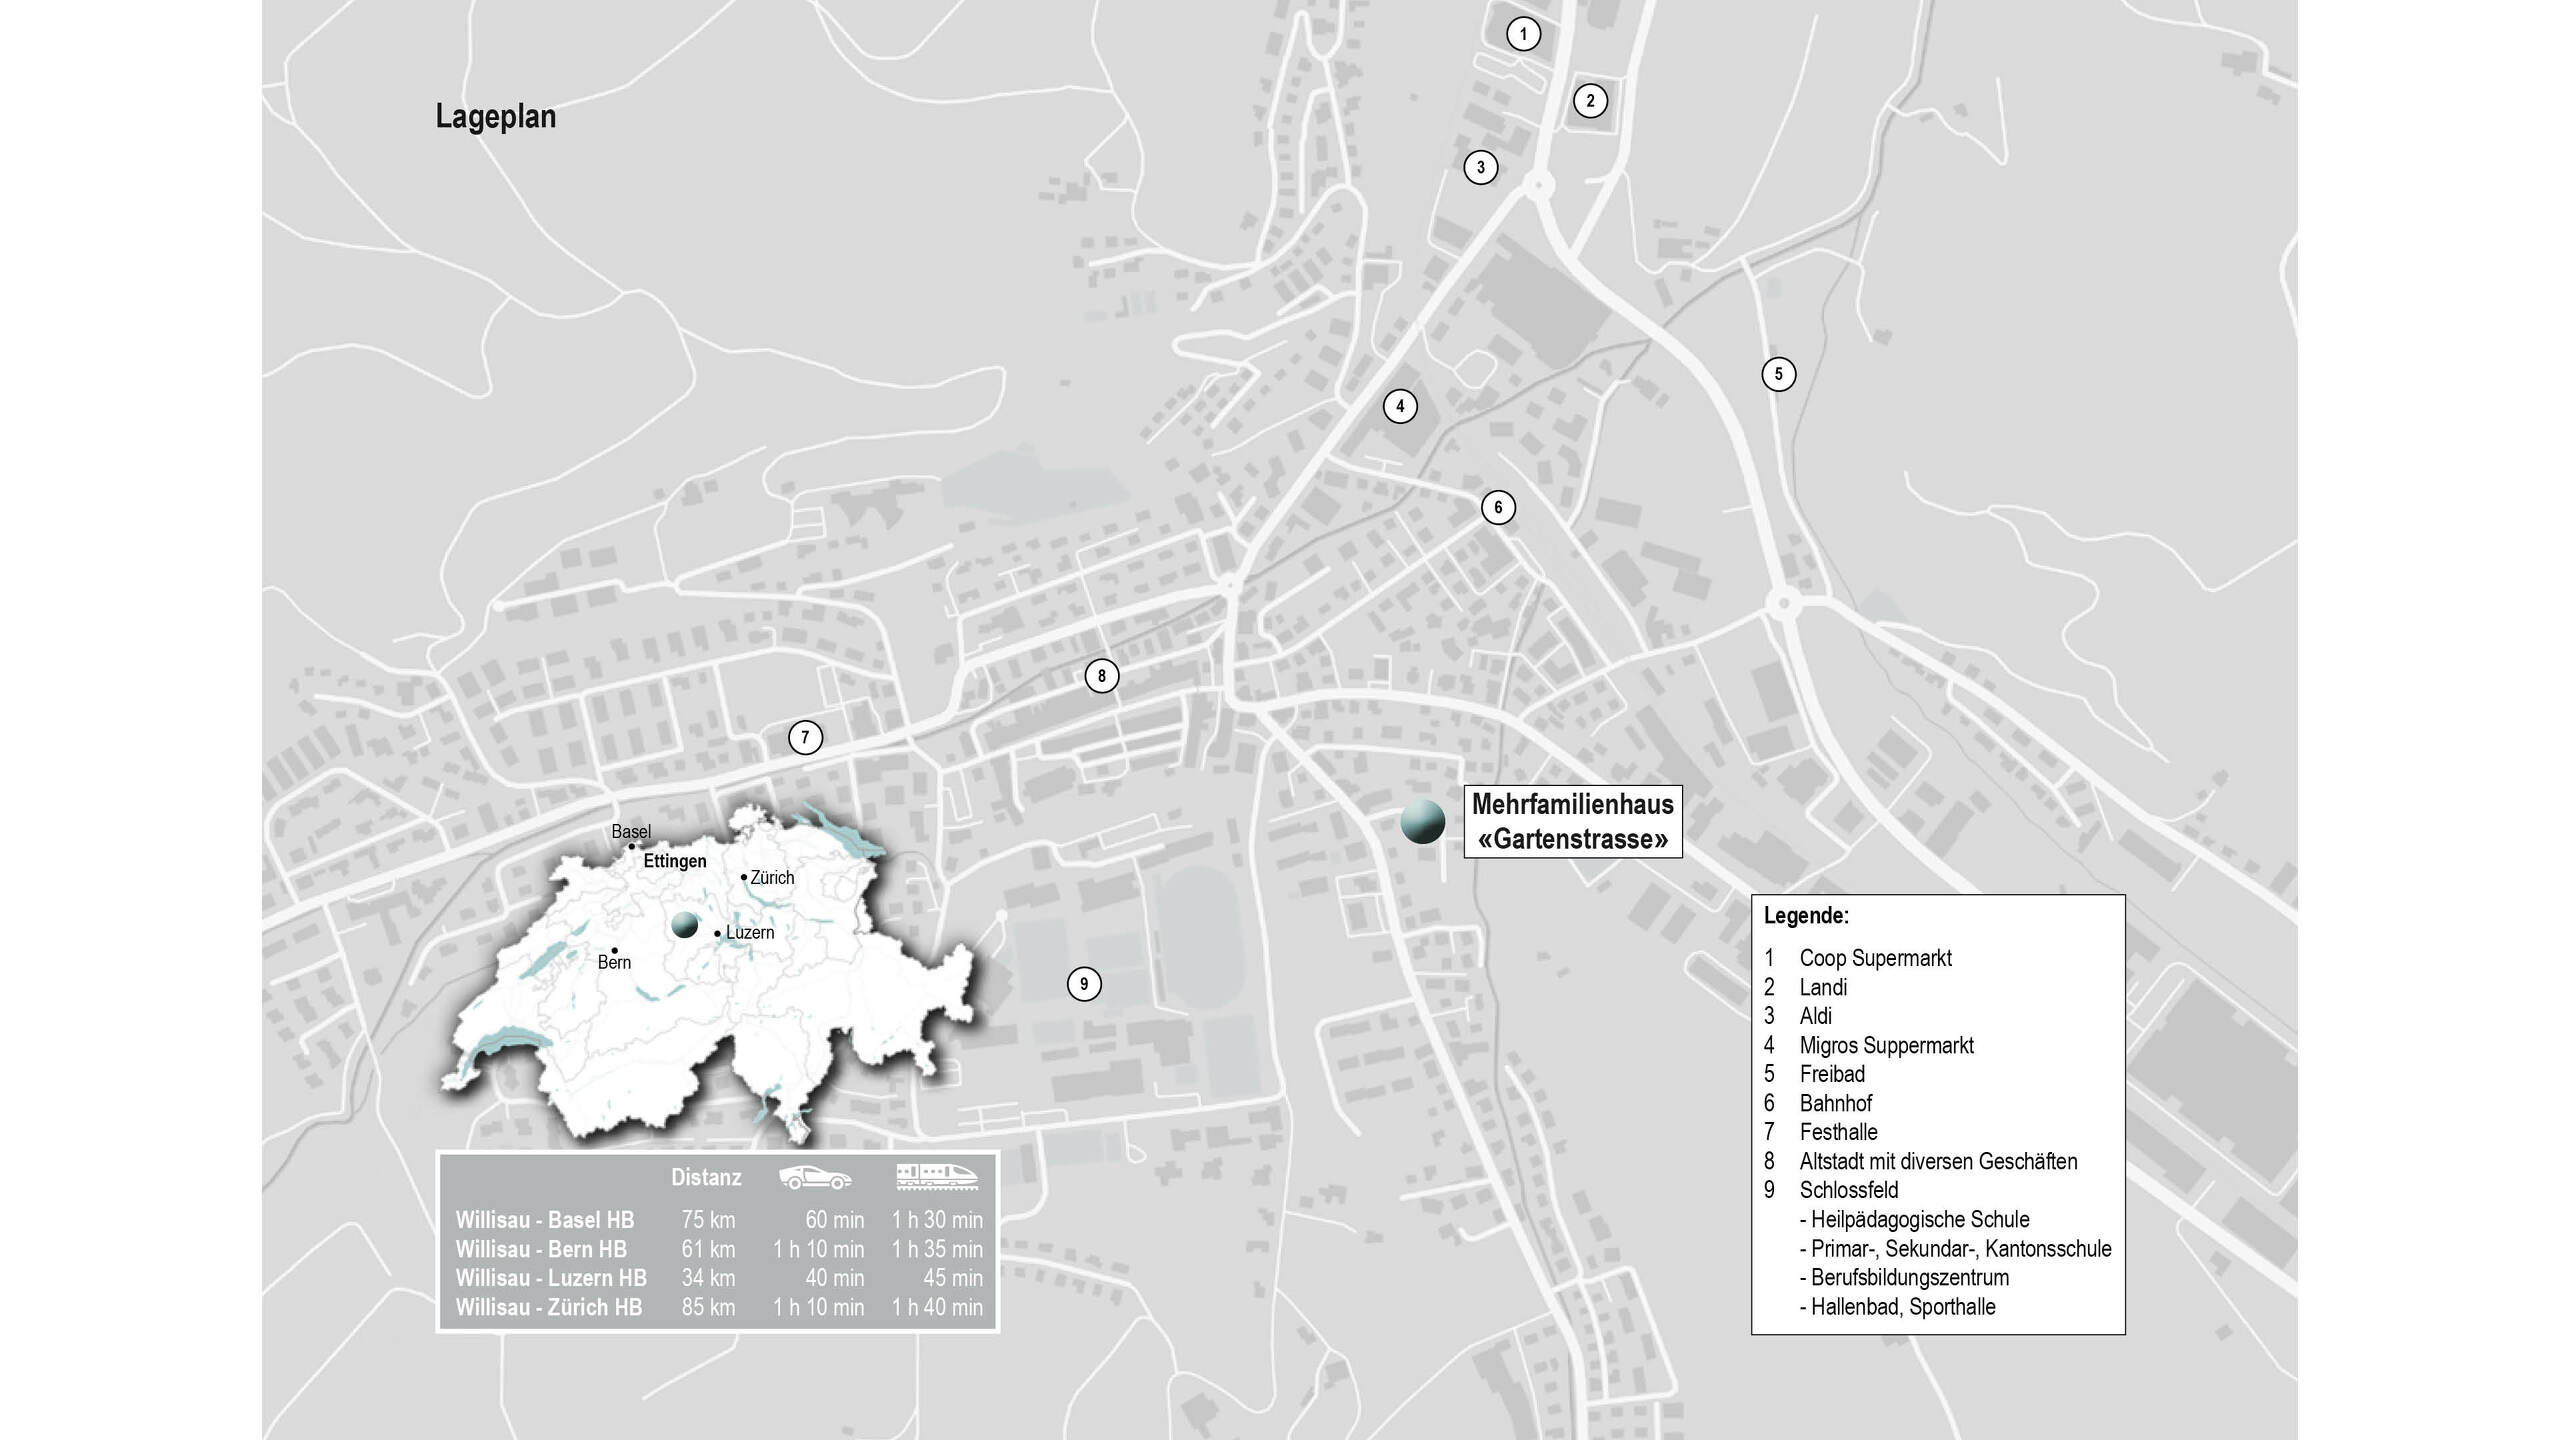Click marker 9 at Schlossfeld
Image resolution: width=2560 pixels, height=1440 pixels.
(x=1084, y=984)
